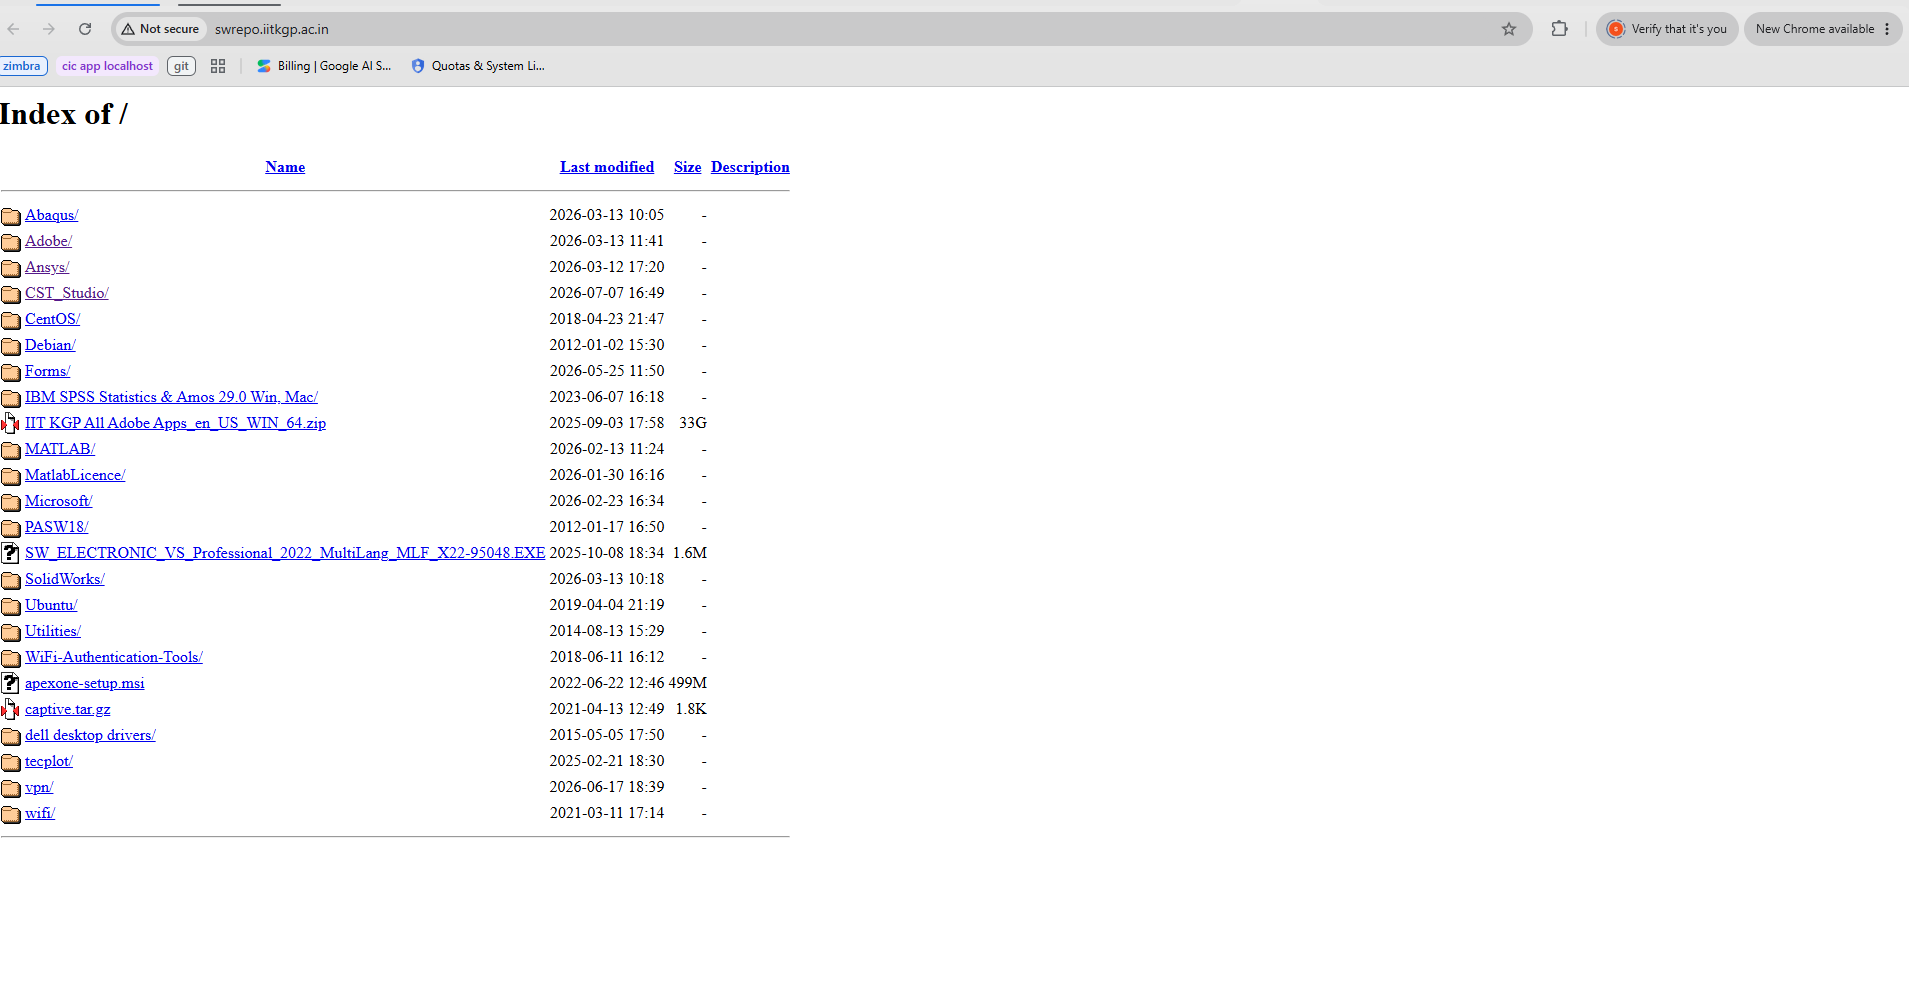Download IIT KGP All Adobe Apps zip

(175, 423)
